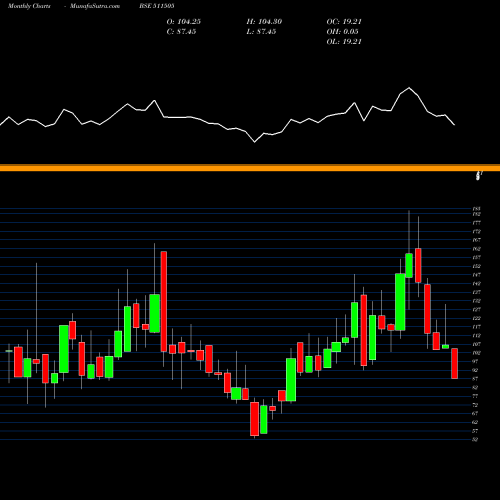Click the 172 price axis label
This screenshot has height=500, width=500.
click(x=476, y=231)
